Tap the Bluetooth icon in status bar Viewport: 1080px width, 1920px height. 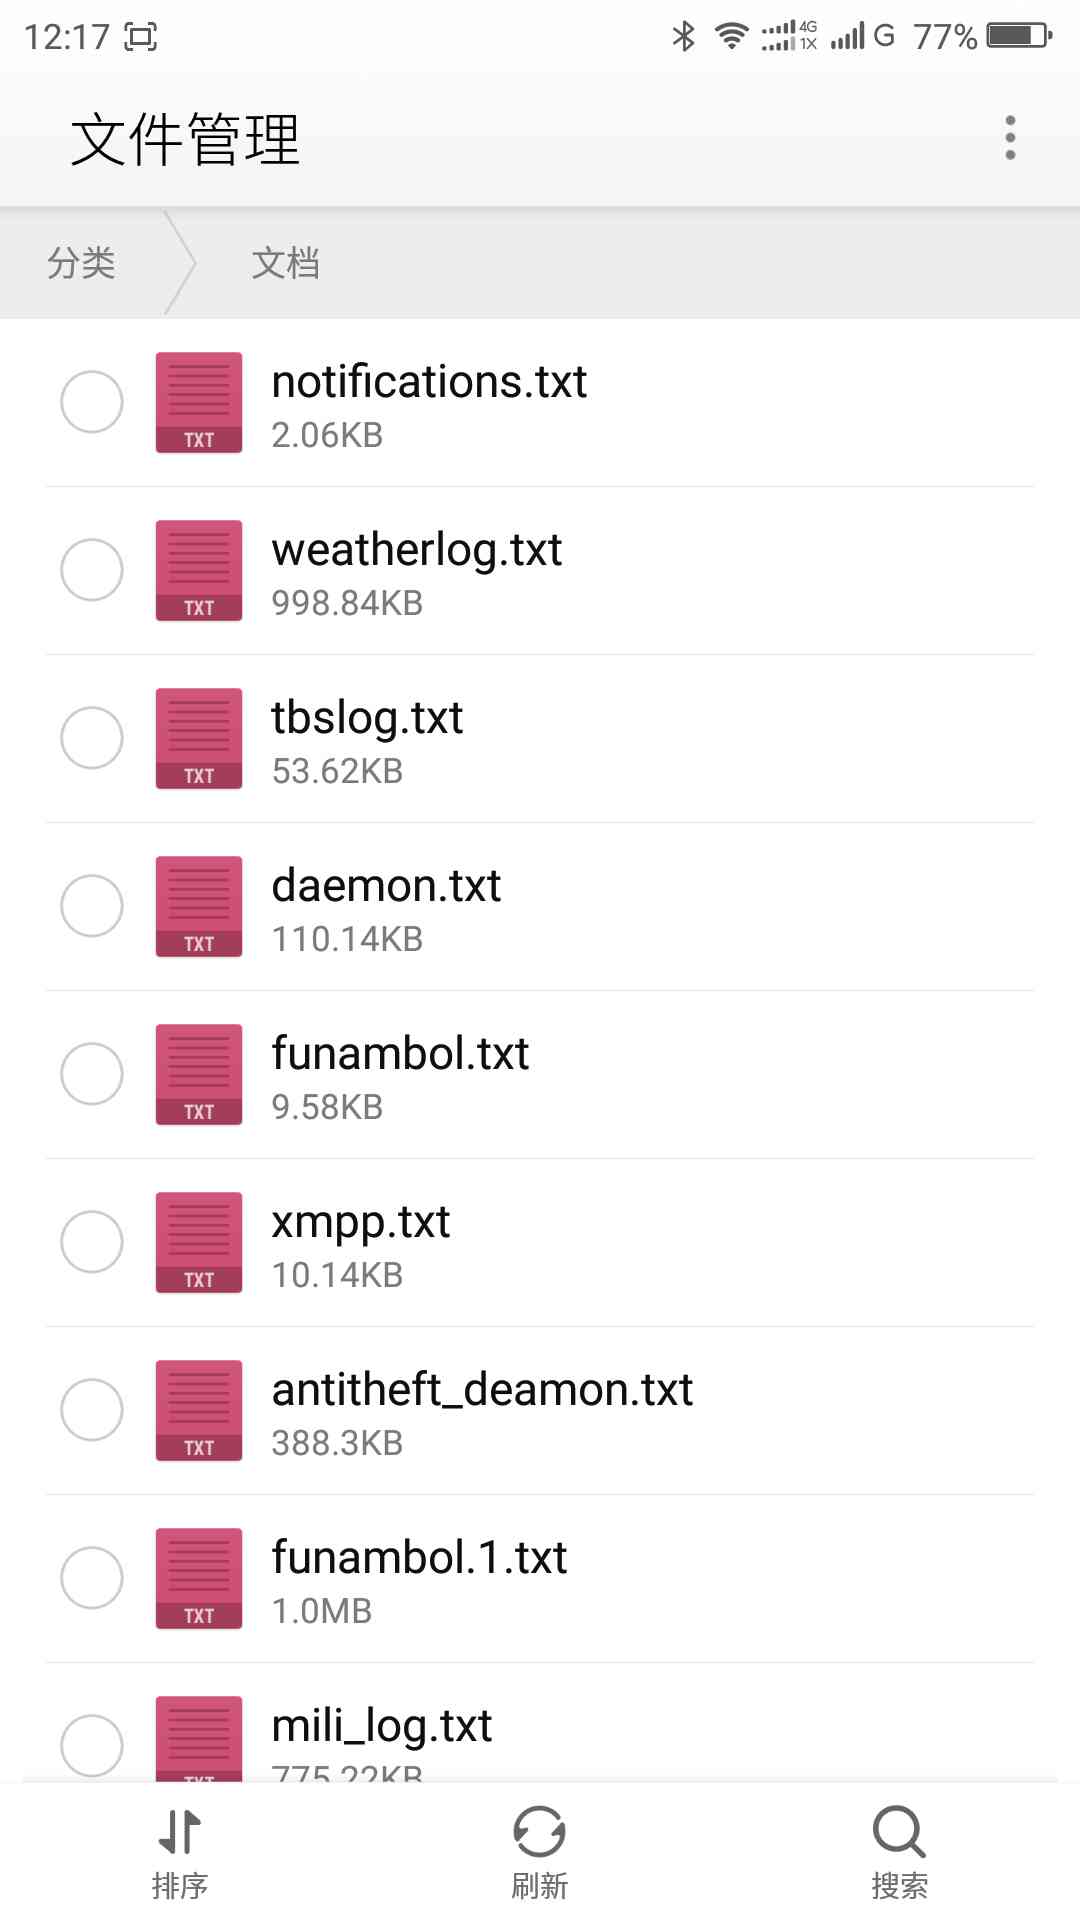click(684, 37)
